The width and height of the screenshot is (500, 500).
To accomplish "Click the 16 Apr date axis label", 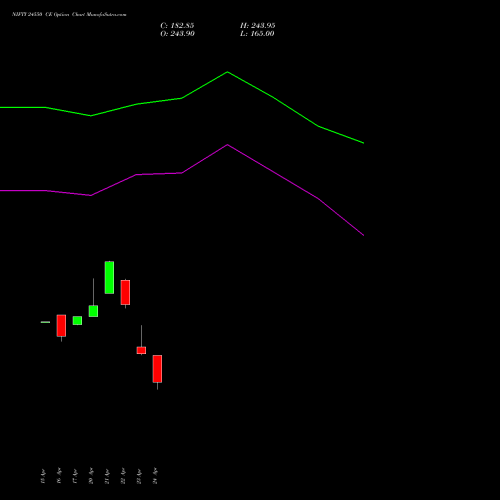I will coord(59,476).
